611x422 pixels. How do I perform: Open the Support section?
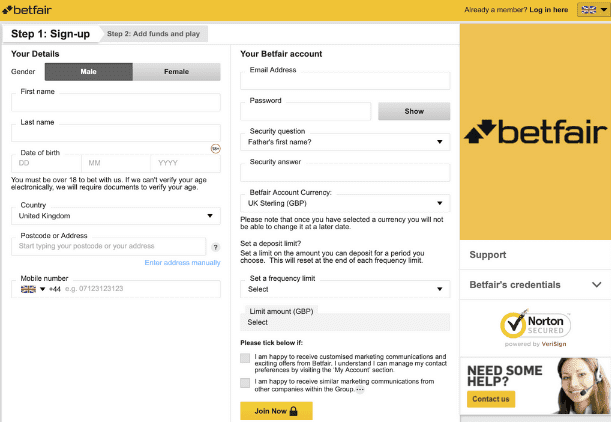(535, 255)
